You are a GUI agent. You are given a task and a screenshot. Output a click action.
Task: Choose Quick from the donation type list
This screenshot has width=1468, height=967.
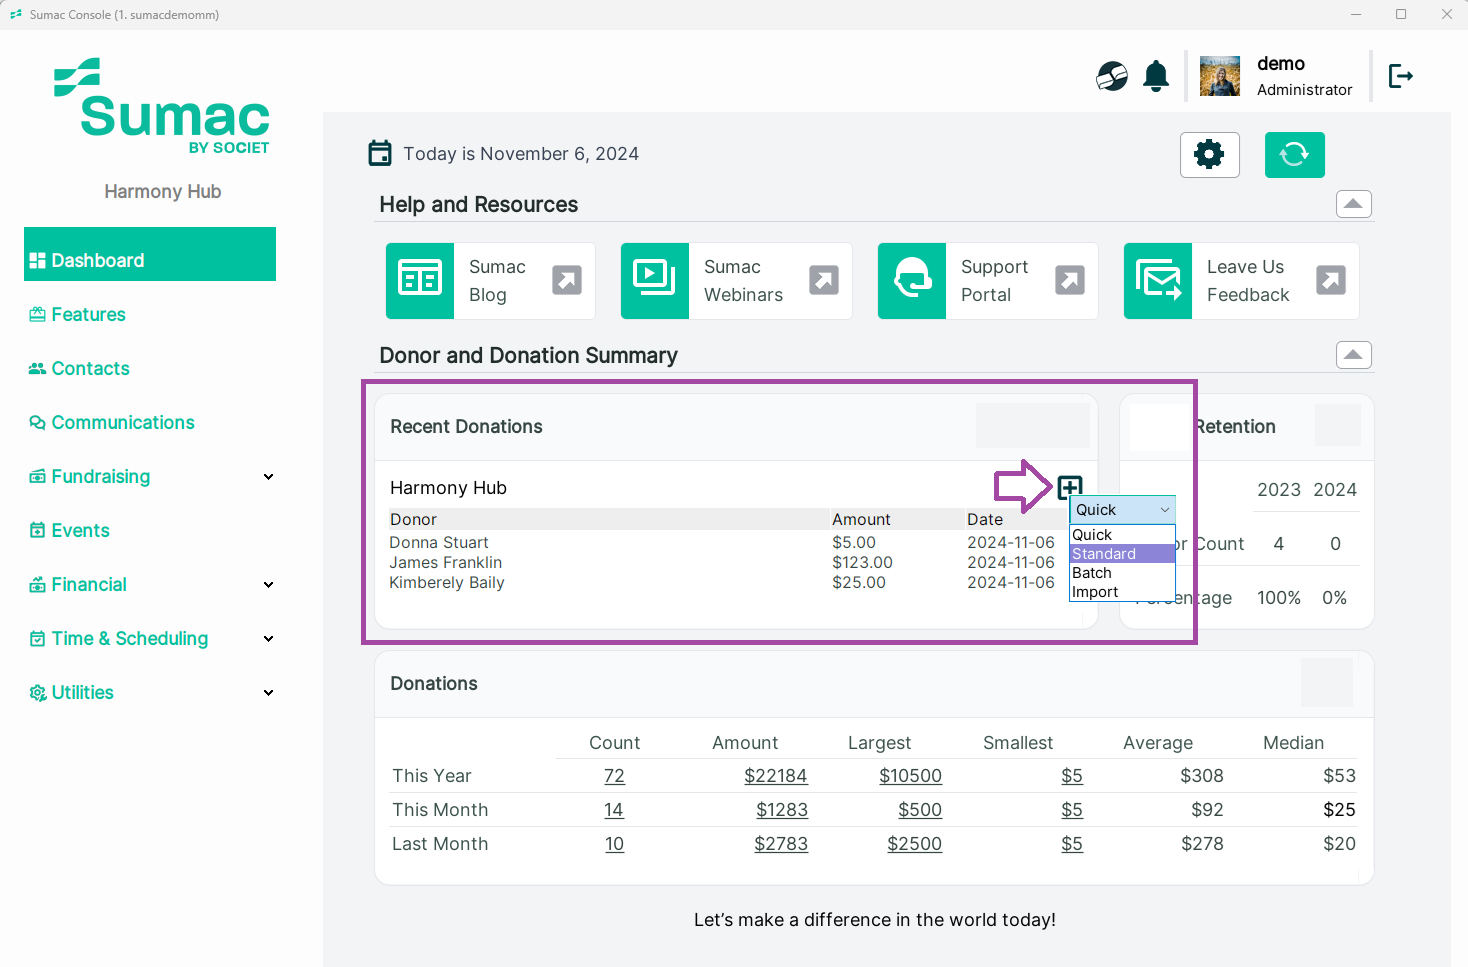1122,535
